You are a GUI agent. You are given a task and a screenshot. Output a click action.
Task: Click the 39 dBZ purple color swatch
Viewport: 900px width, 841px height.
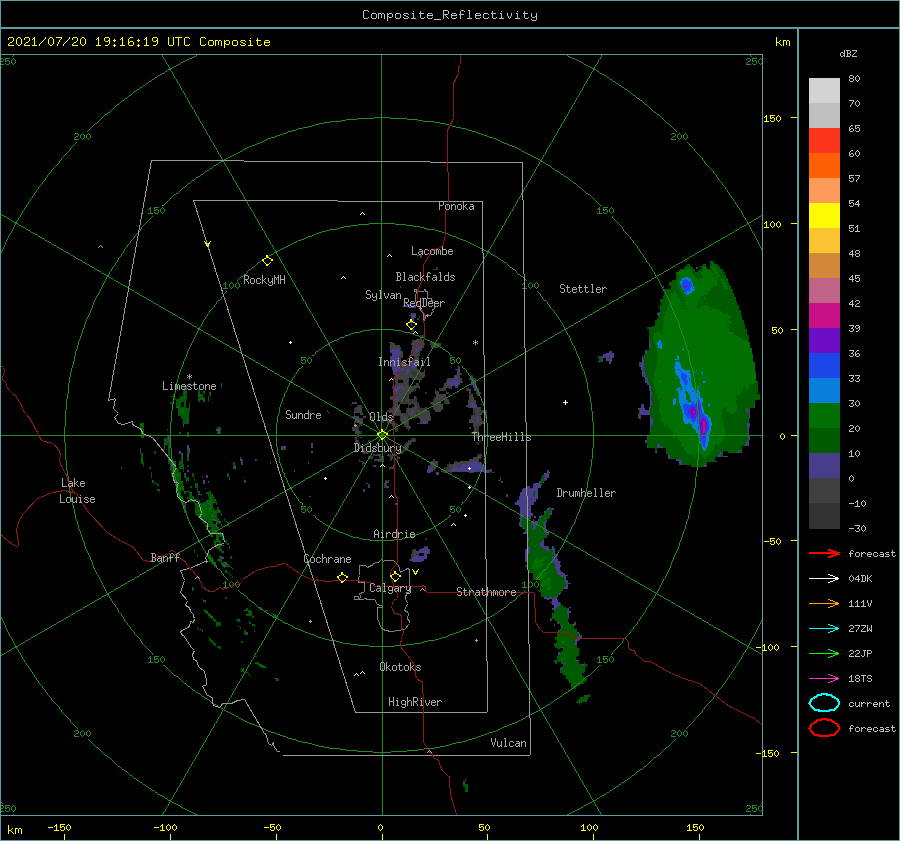click(824, 341)
